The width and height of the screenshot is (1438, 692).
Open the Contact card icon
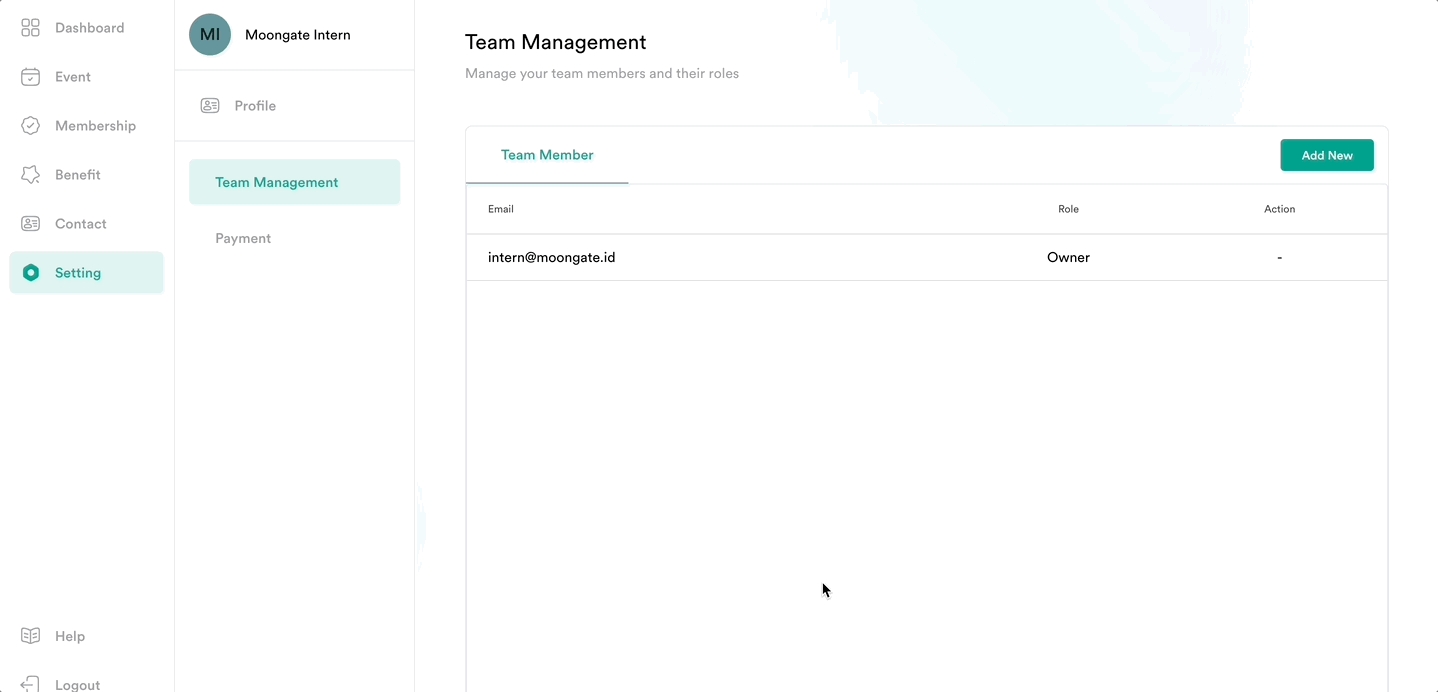[x=30, y=224]
